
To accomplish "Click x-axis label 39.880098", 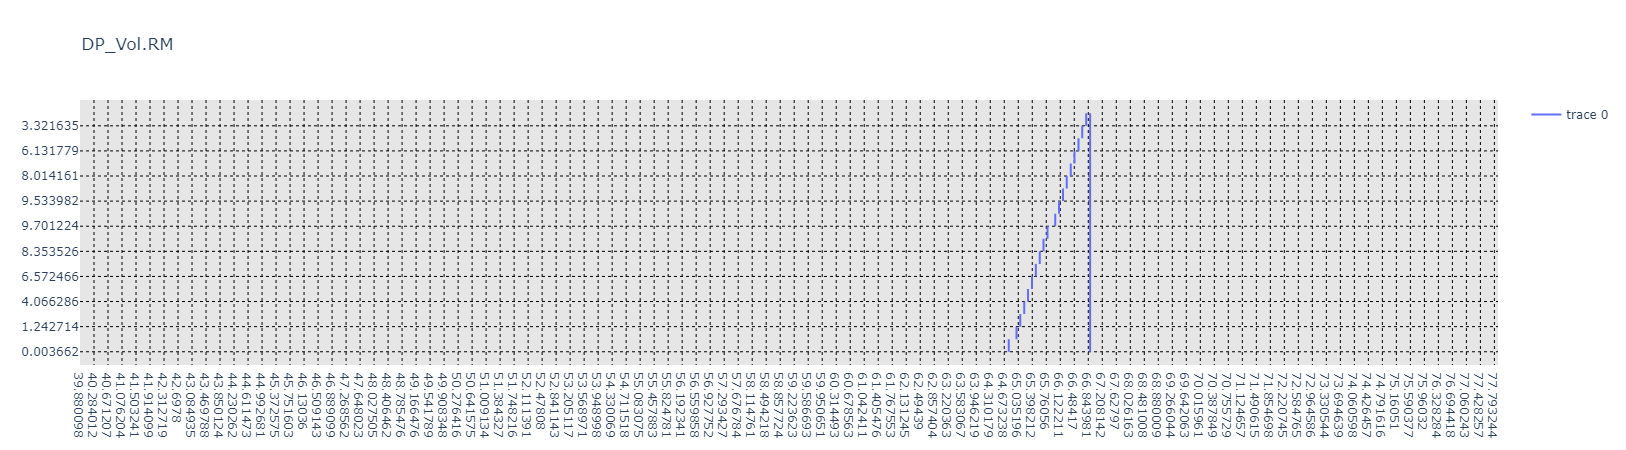I will pyautogui.click(x=80, y=405).
